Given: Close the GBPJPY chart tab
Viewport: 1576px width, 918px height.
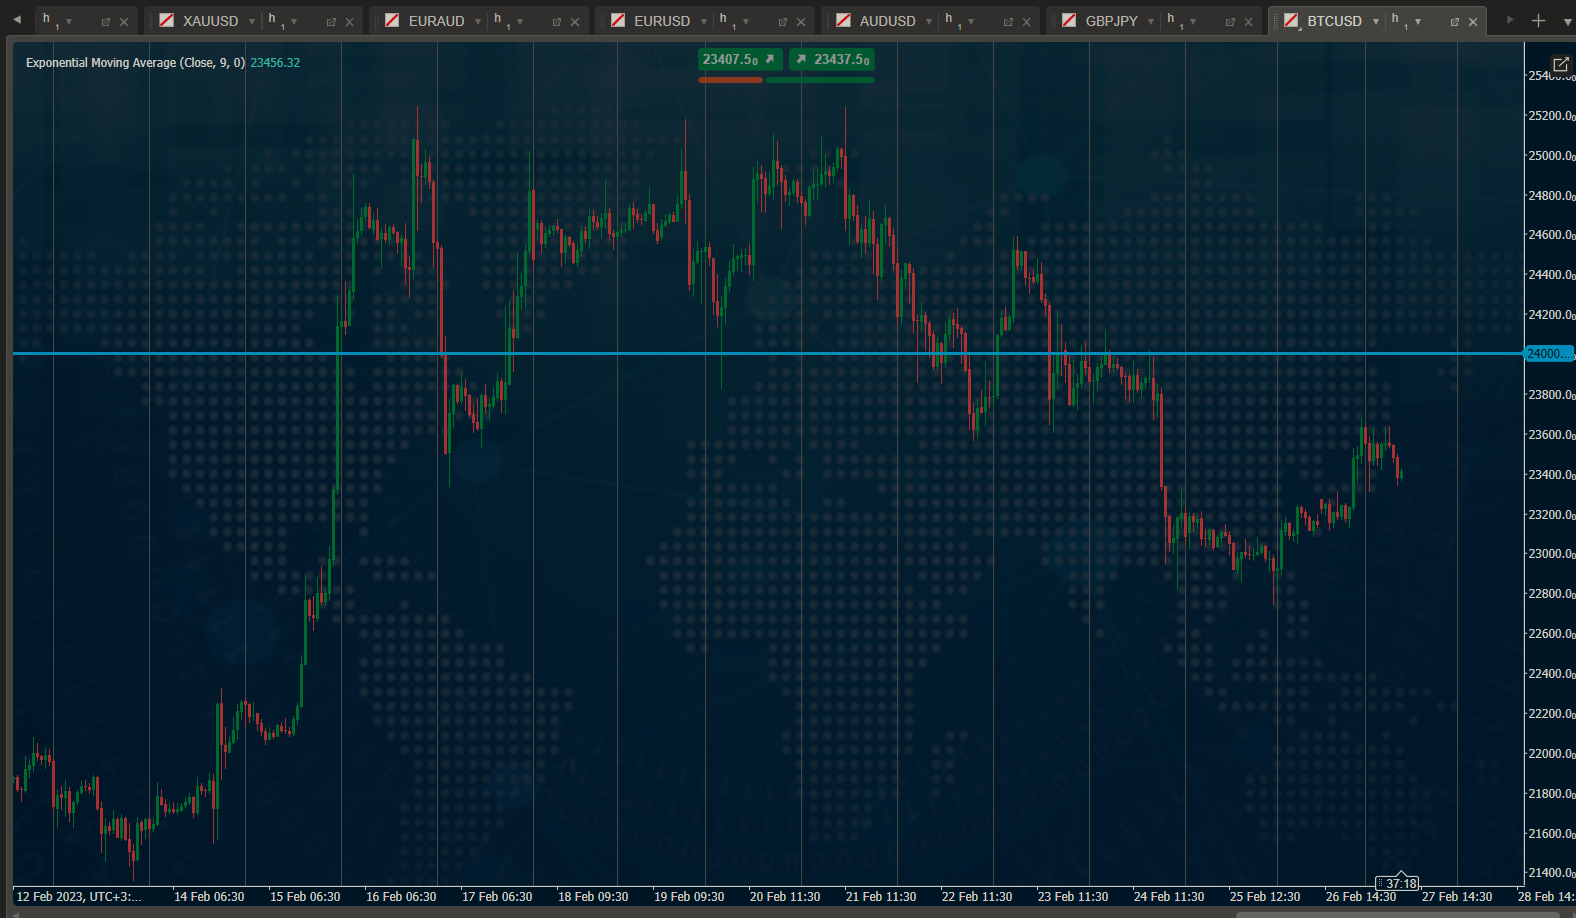Looking at the screenshot, I should click(x=1248, y=22).
